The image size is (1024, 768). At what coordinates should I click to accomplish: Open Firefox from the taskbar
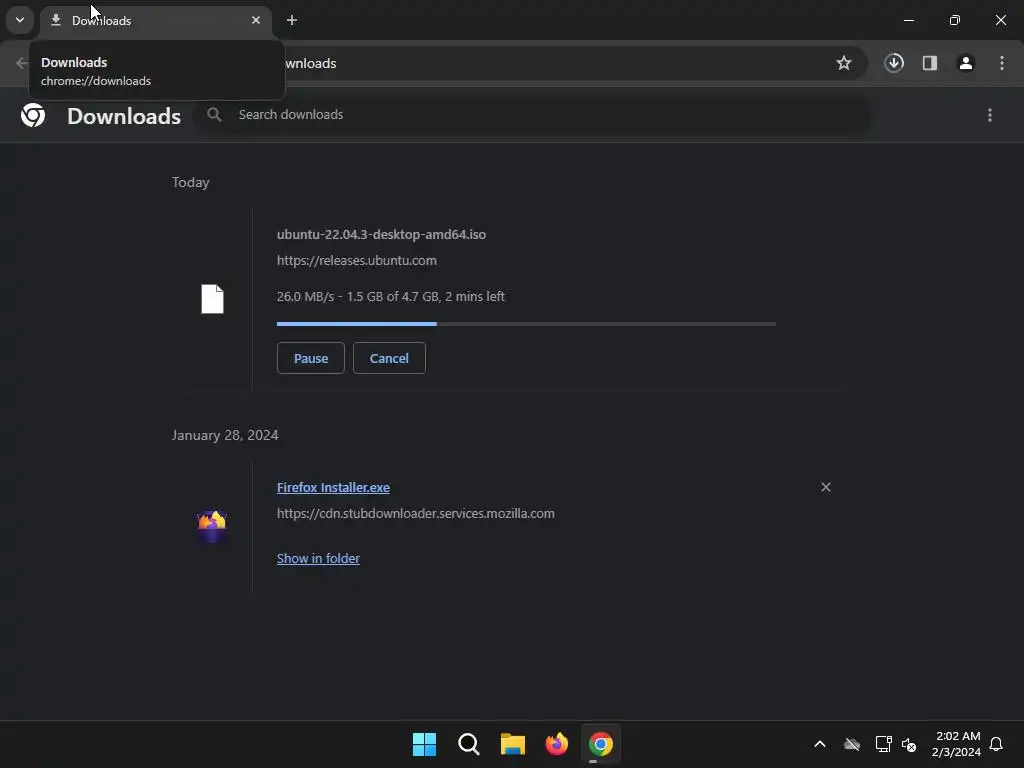[x=556, y=744]
